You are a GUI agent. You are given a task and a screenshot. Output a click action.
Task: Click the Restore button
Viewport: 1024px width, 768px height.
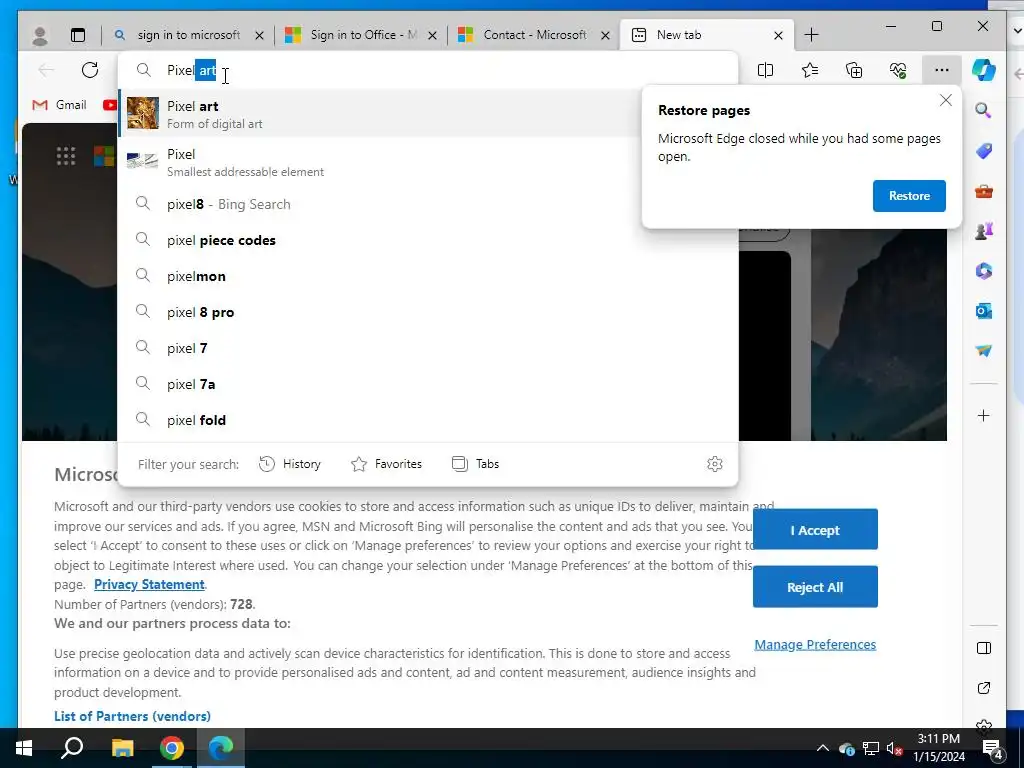pyautogui.click(x=909, y=196)
